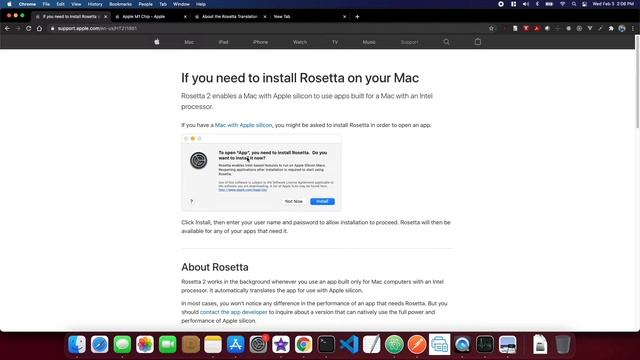Reload the current page
640x360 pixels.
(29, 29)
